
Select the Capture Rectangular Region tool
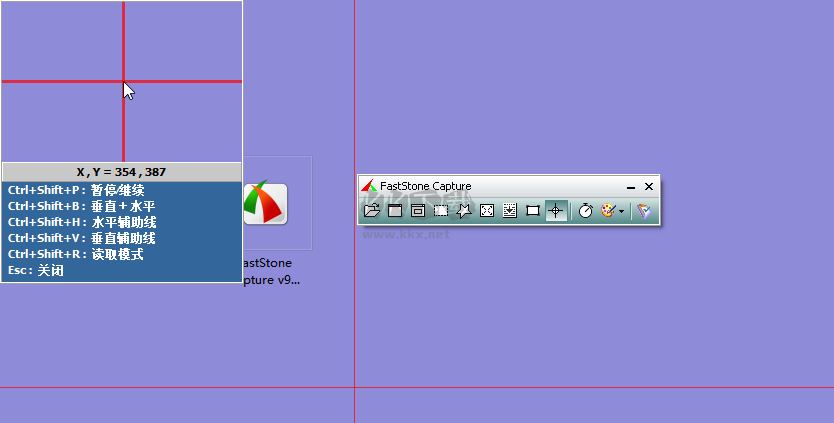(x=441, y=211)
